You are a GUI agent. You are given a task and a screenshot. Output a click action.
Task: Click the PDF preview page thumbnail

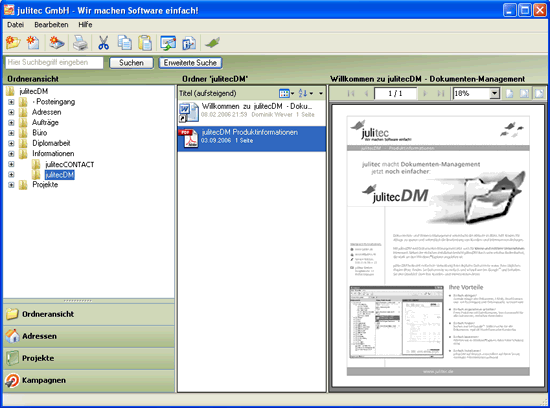tap(438, 246)
